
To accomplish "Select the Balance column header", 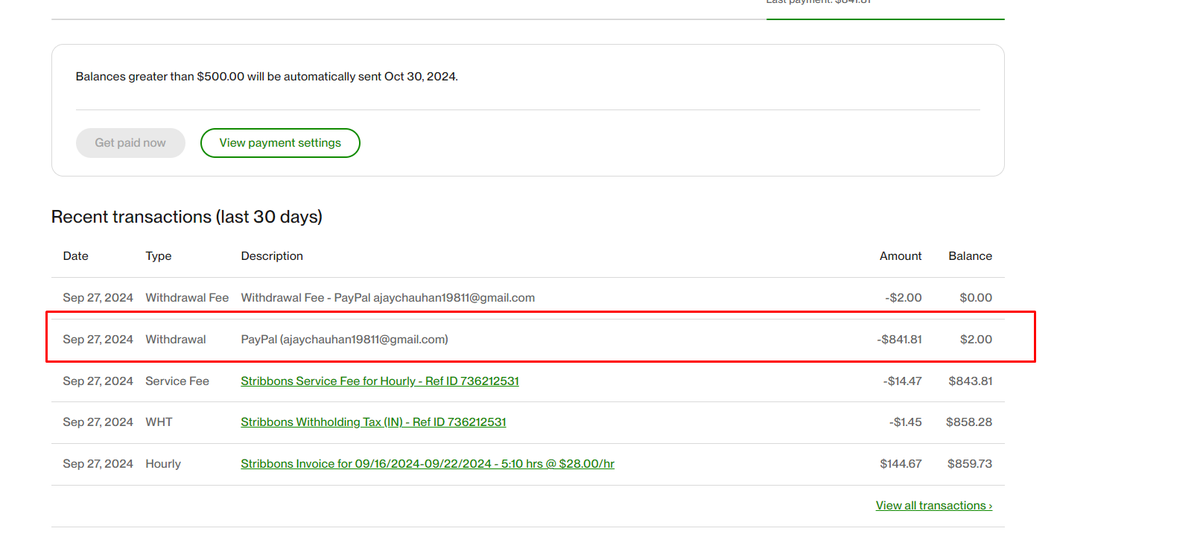I will [970, 256].
